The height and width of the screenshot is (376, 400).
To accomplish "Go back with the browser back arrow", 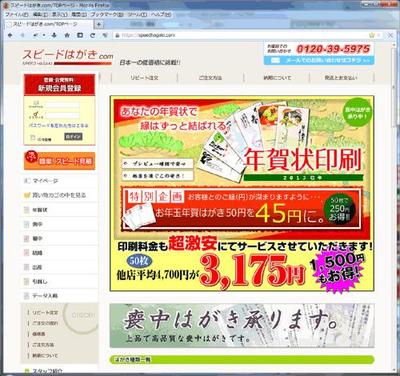I will pyautogui.click(x=10, y=35).
